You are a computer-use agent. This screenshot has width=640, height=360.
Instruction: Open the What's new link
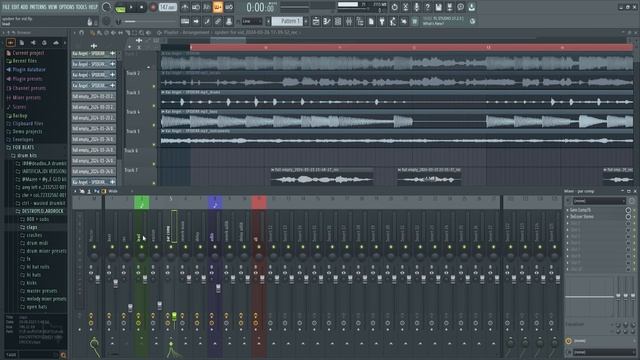433,24
